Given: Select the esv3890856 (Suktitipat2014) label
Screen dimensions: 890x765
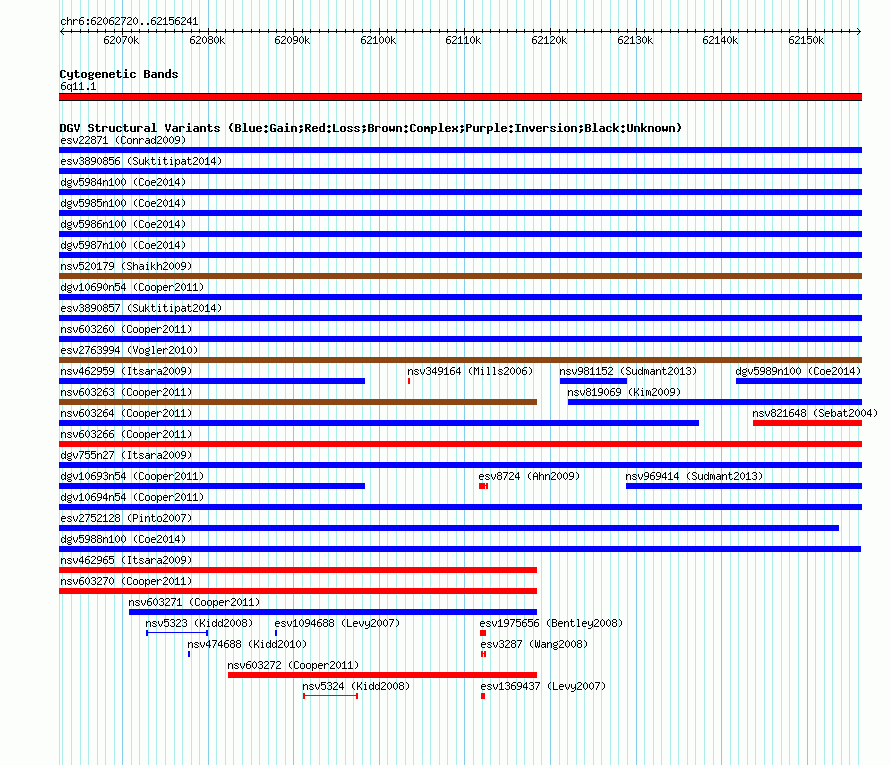Looking at the screenshot, I should 141,161.
